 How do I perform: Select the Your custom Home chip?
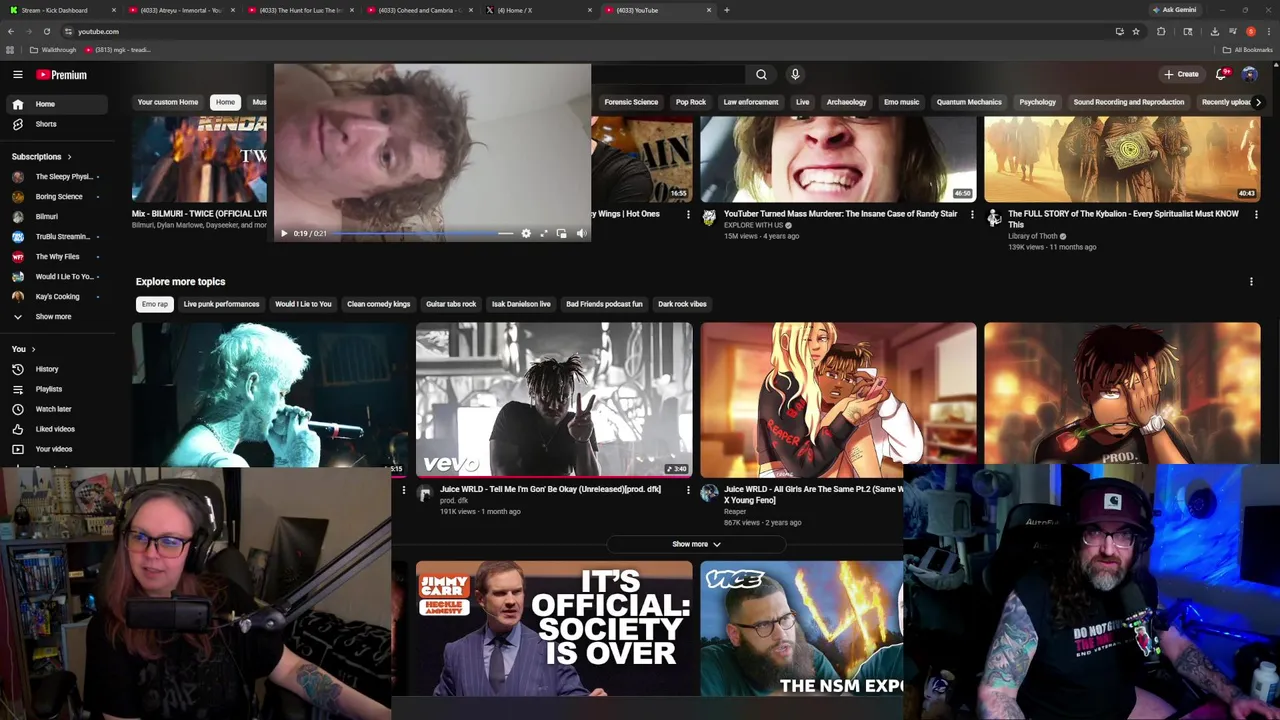coord(168,102)
